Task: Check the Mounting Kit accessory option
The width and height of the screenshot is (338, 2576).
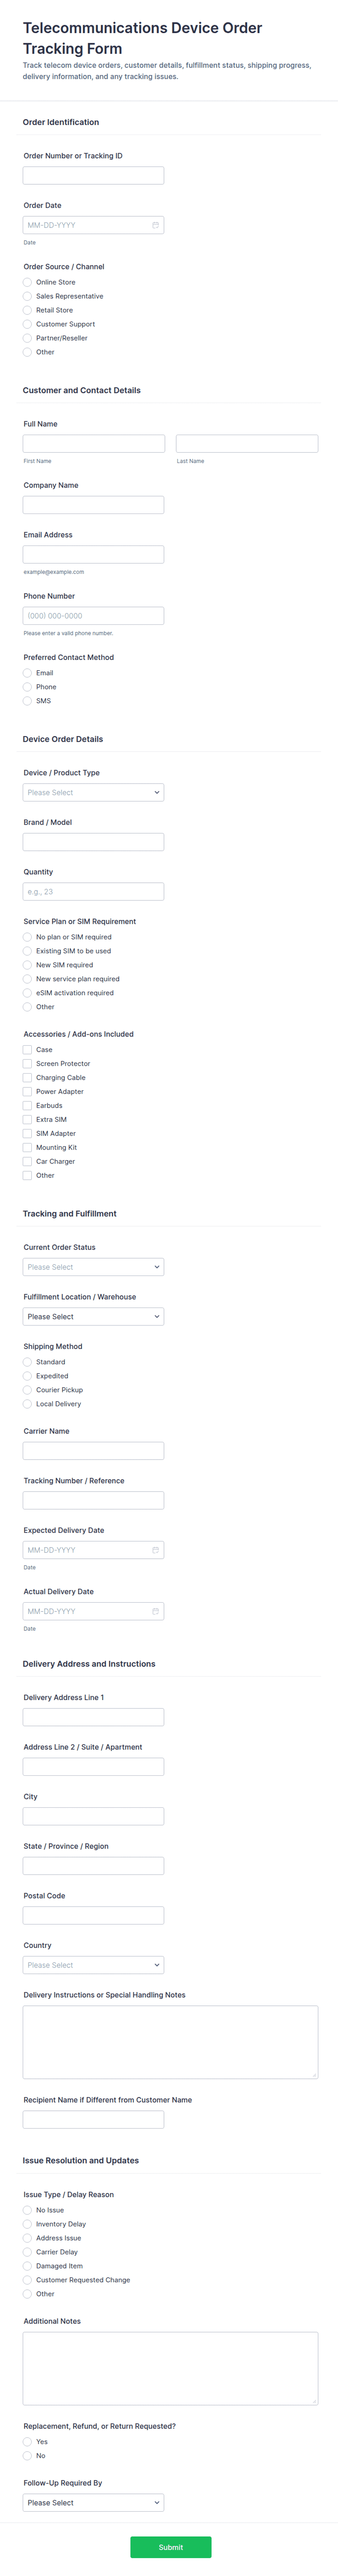Action: [x=28, y=1148]
